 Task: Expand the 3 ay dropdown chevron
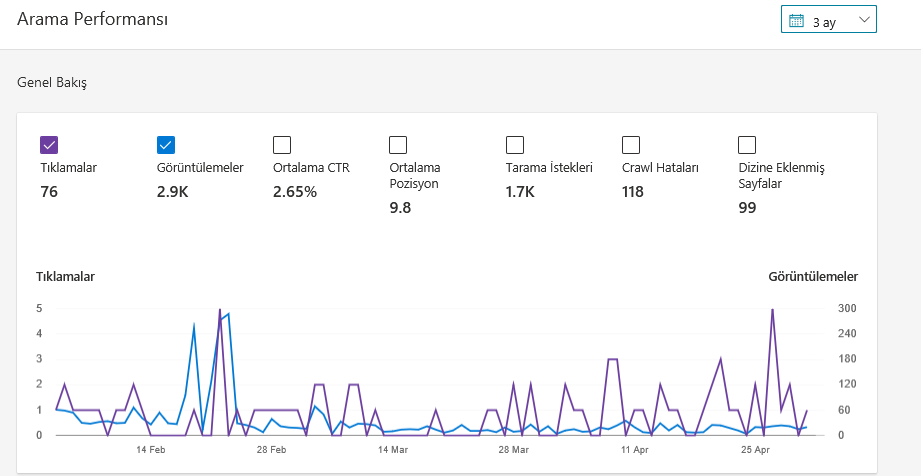pyautogui.click(x=864, y=19)
